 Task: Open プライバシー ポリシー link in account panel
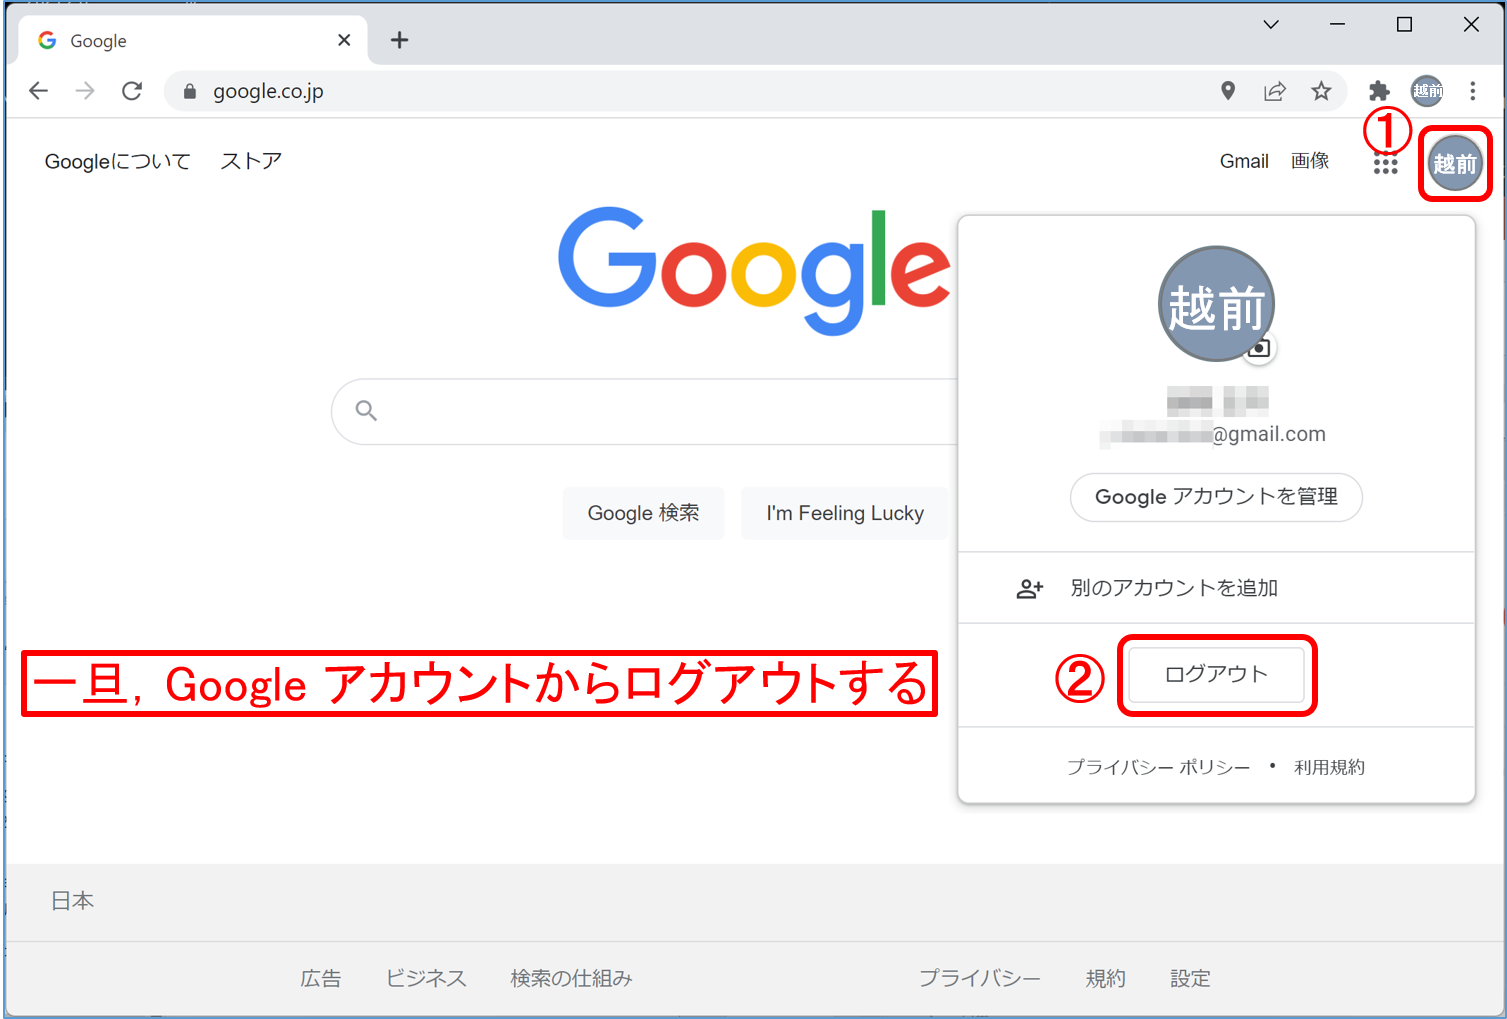1158,767
